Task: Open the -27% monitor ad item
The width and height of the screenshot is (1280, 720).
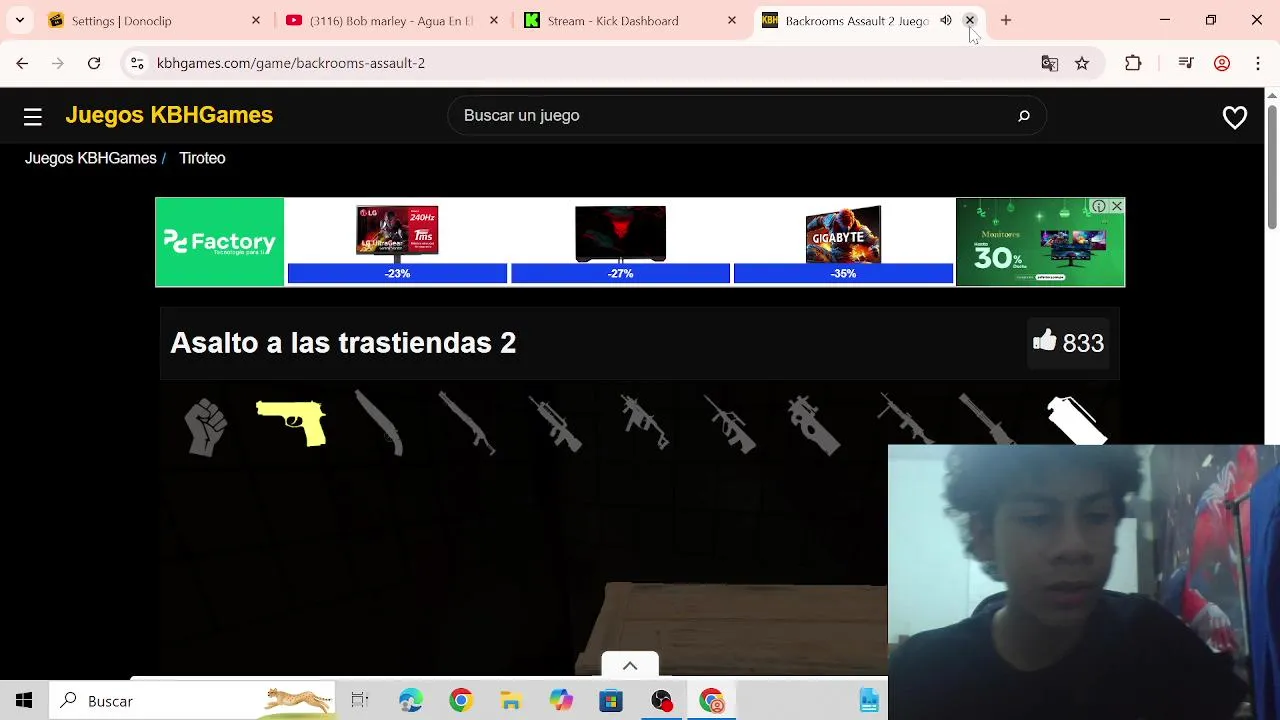Action: tap(620, 244)
